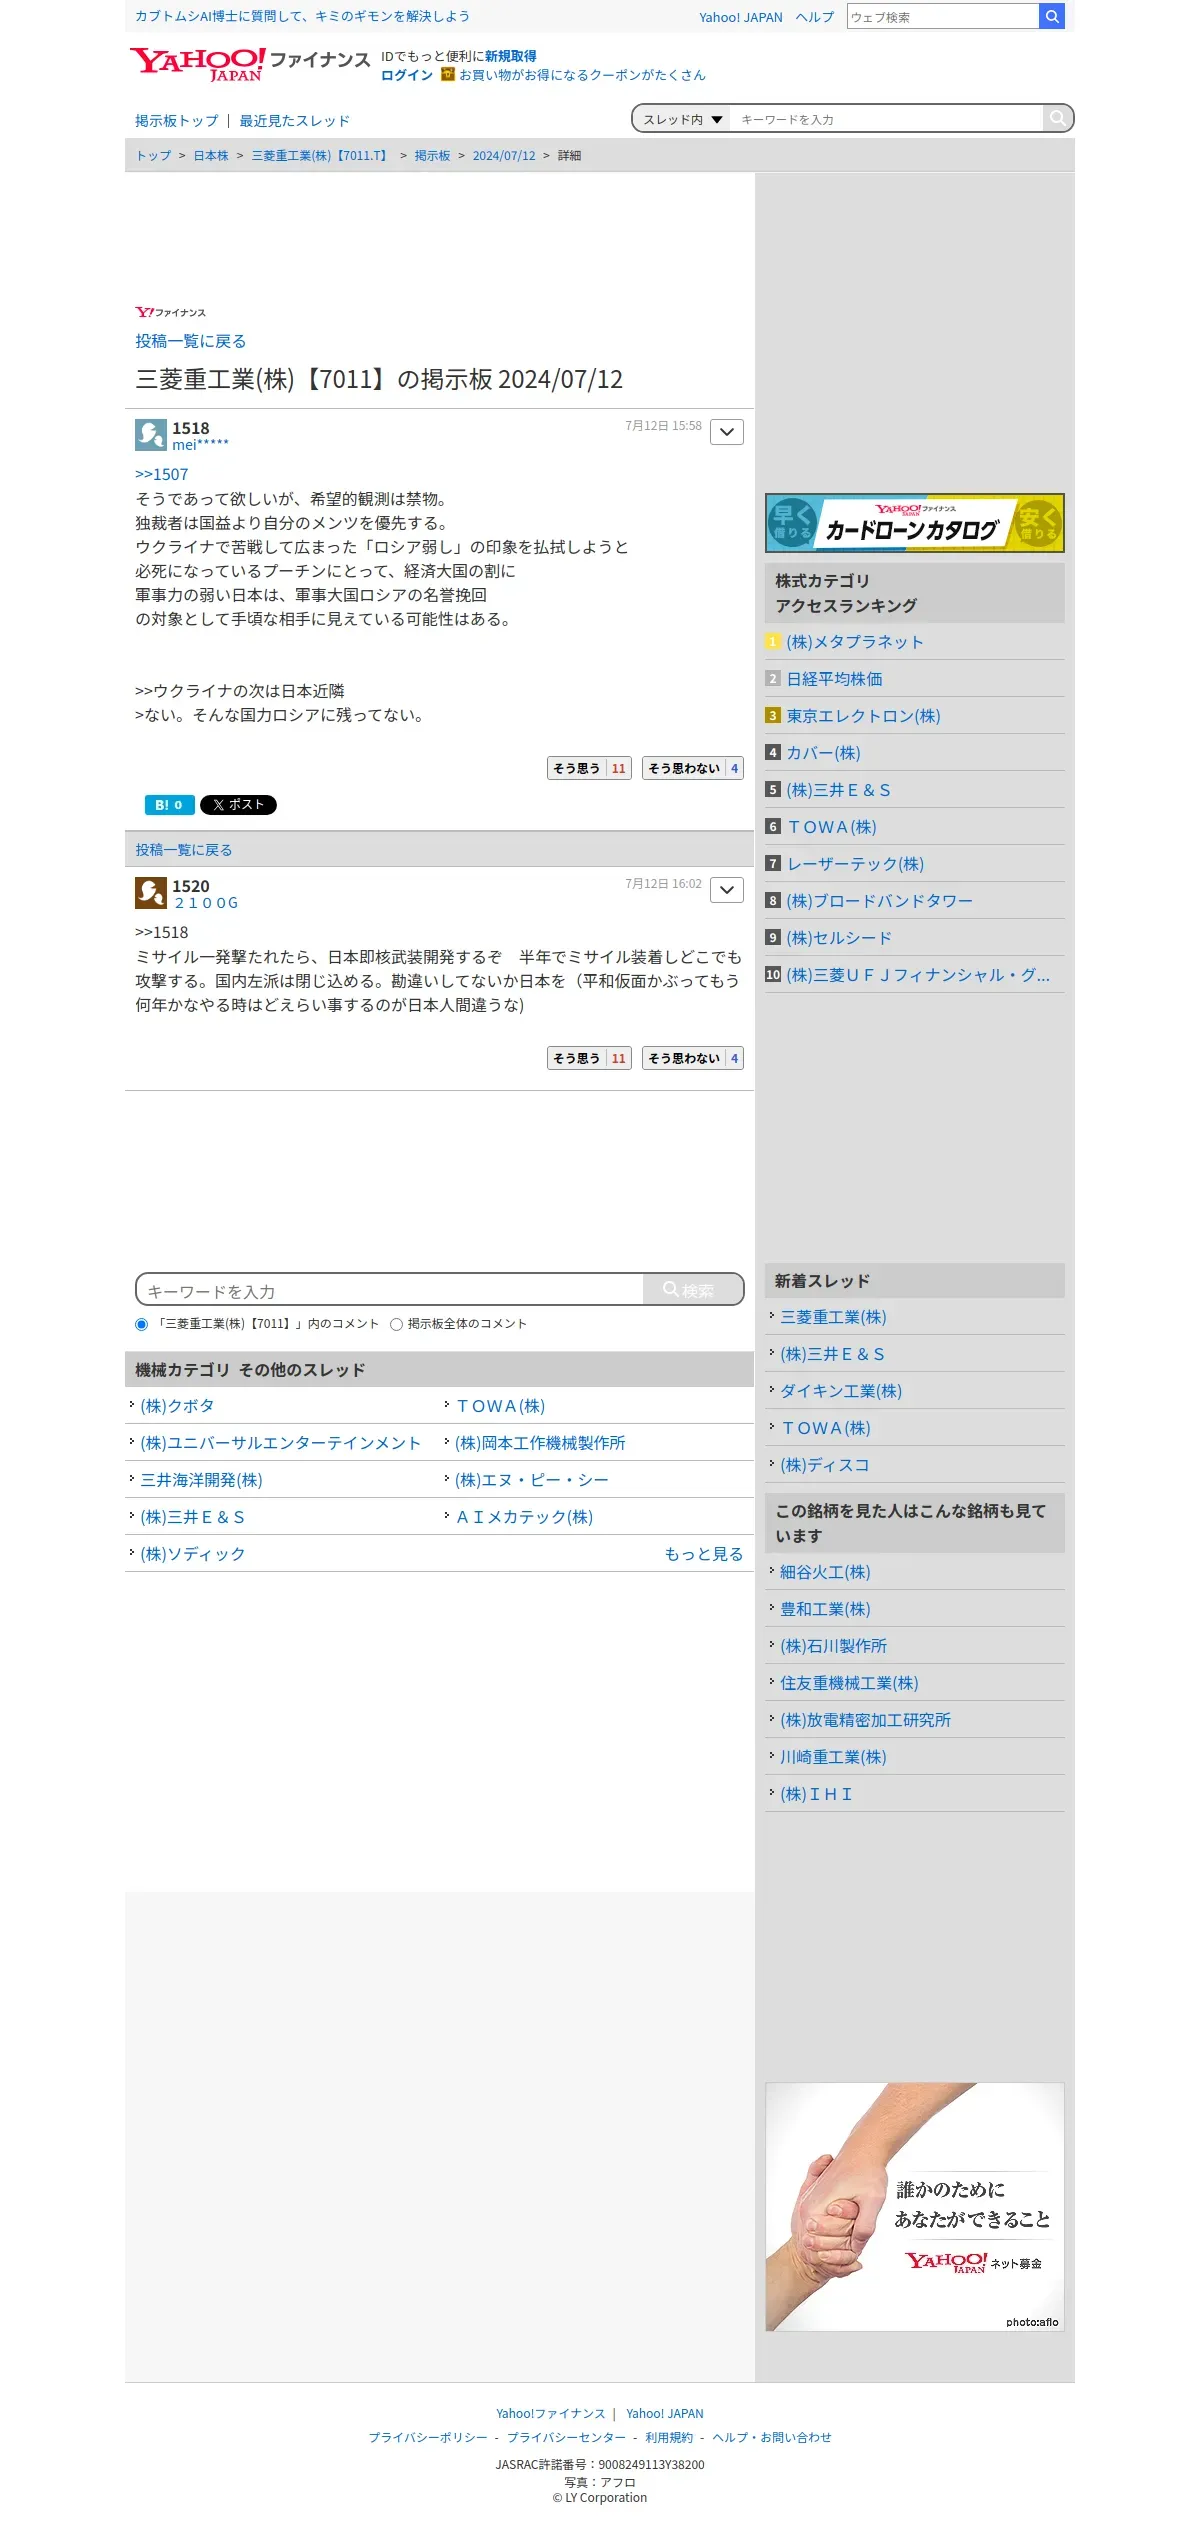Viewport: 1200px width, 2527px height.
Task: Open ranking item カバー(株)
Action: click(824, 753)
